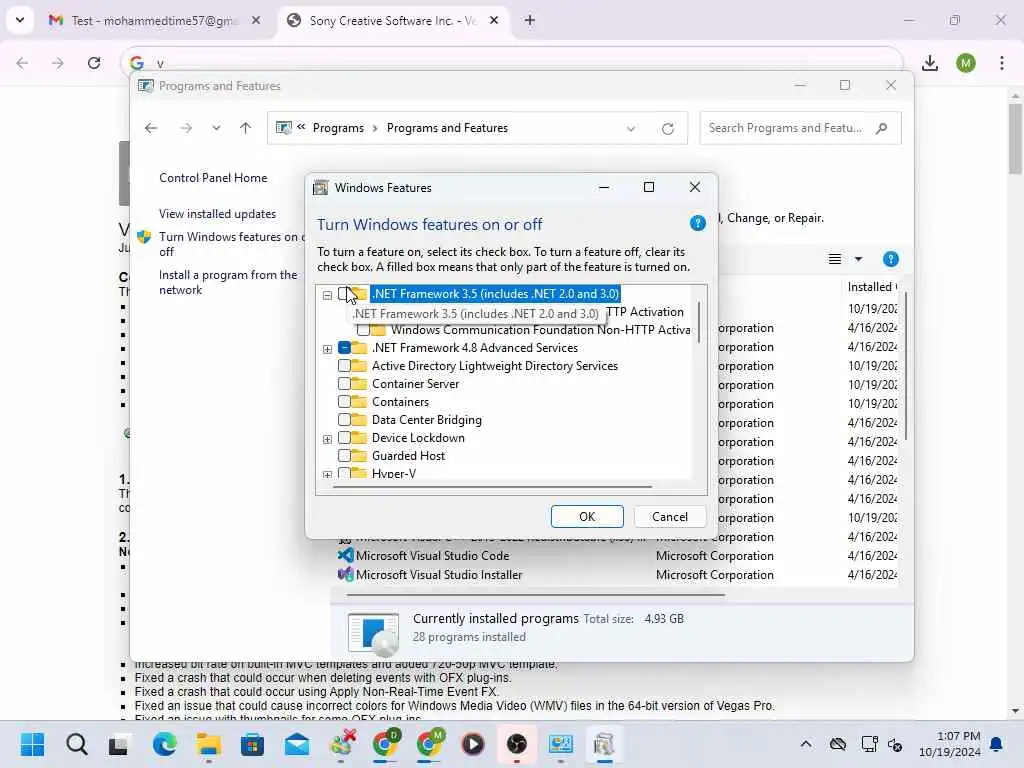The image size is (1024, 768).
Task: Open Chrome downloads icon
Action: tap(930, 63)
